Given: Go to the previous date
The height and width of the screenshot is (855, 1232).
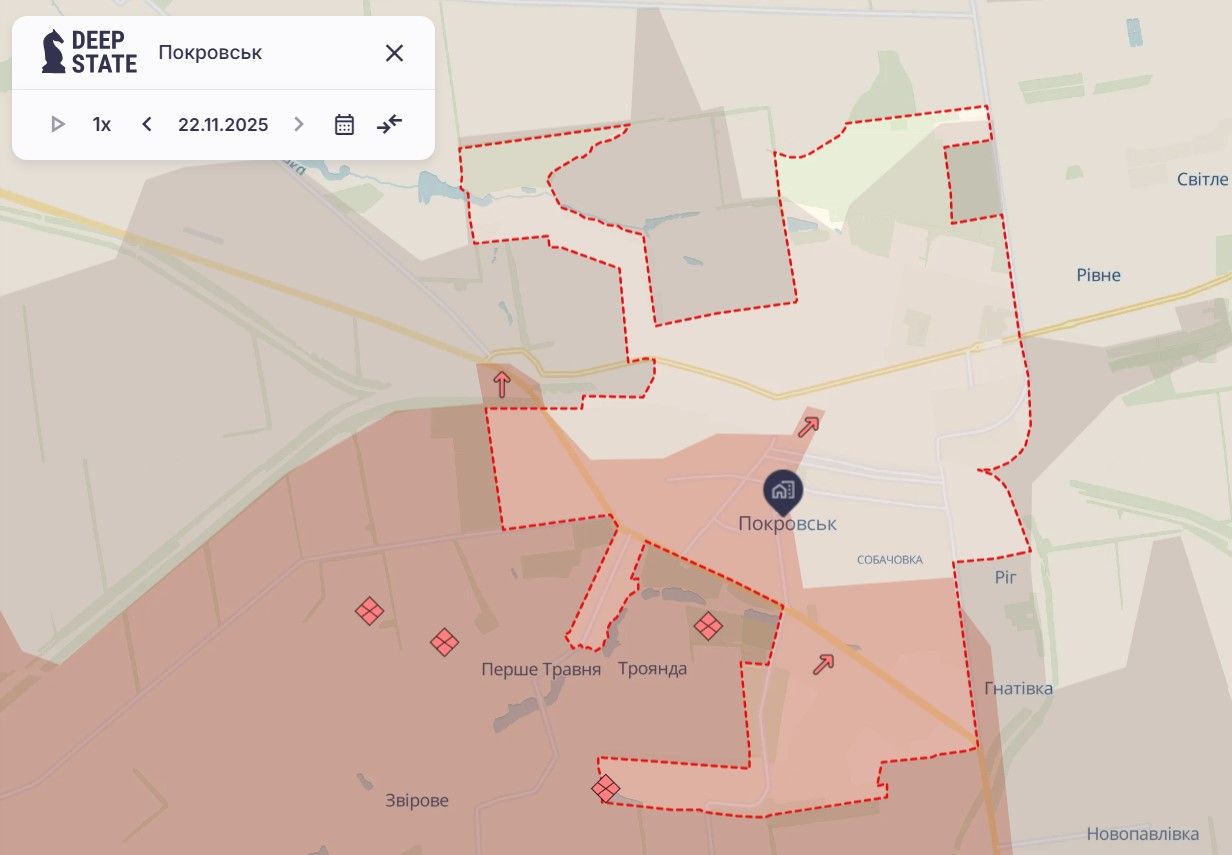Looking at the screenshot, I should (147, 125).
